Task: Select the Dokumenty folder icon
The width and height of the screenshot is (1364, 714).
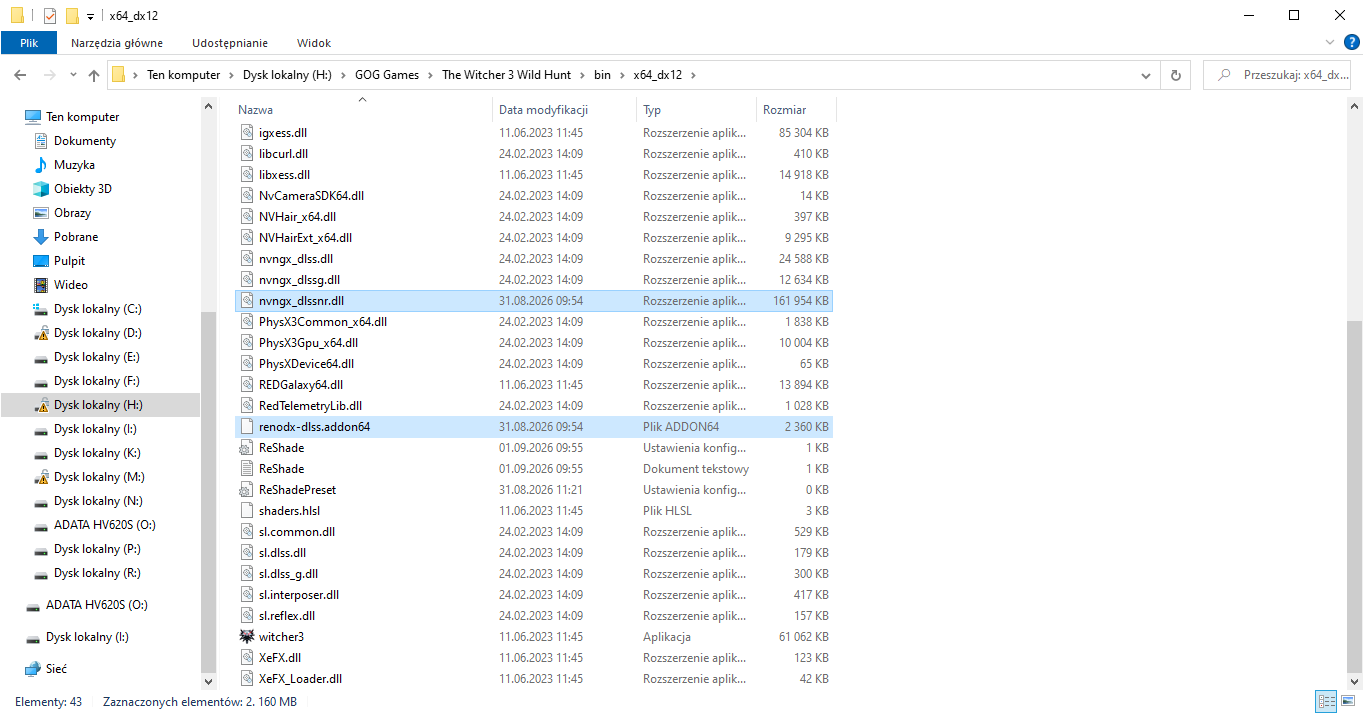Action: coord(41,141)
